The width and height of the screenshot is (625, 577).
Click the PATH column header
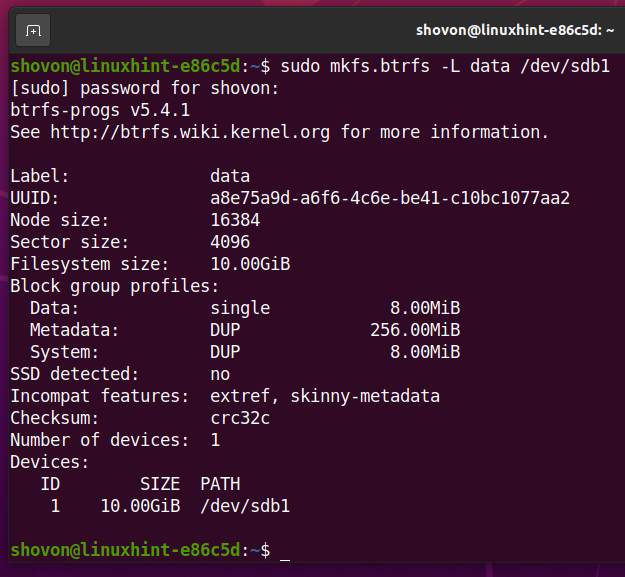coord(220,484)
